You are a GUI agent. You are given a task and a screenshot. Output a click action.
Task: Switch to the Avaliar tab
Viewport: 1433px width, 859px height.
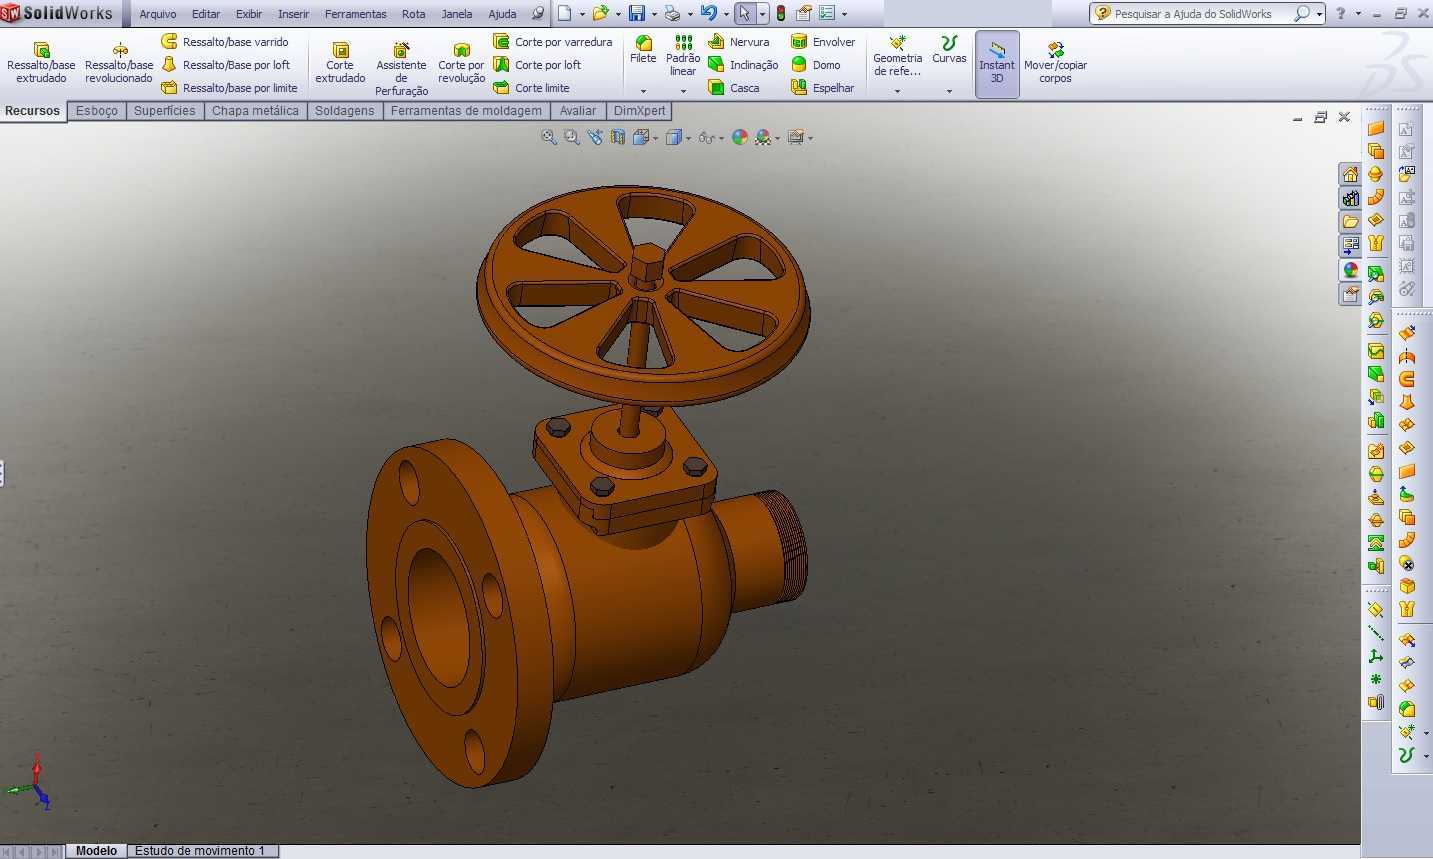(578, 111)
